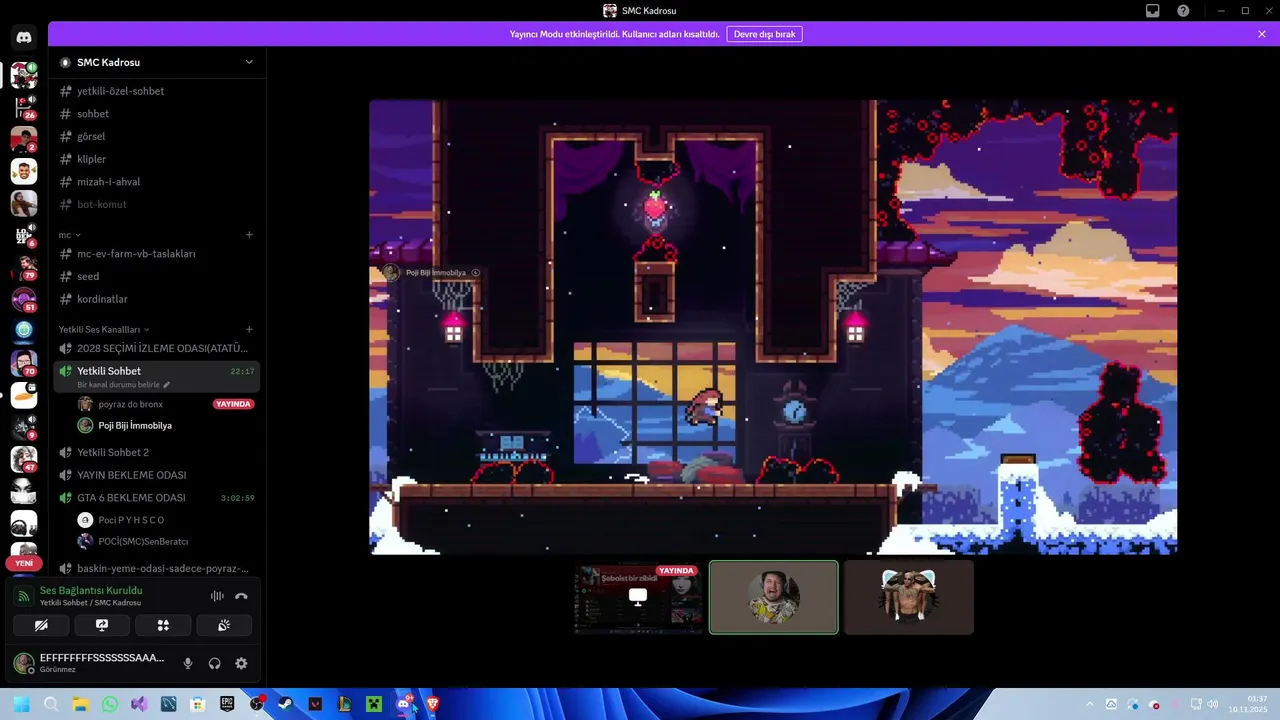Viewport: 1280px width, 720px height.
Task: Show hidden system tray icons chevron
Action: pos(1090,704)
